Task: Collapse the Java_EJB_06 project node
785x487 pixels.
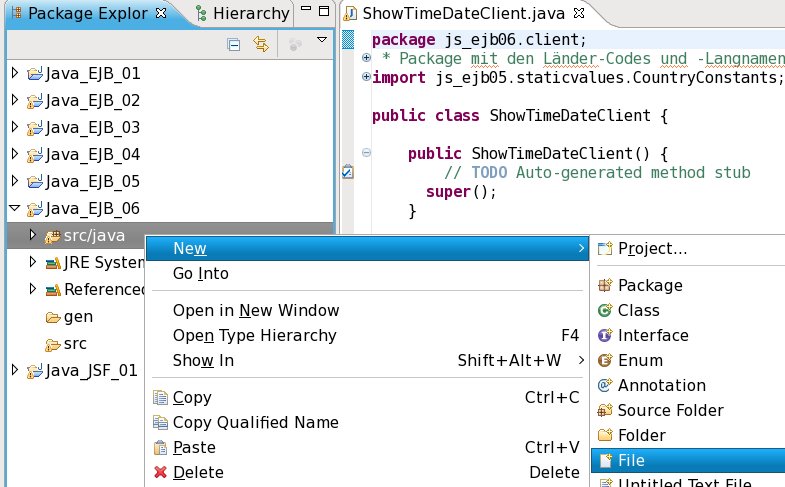Action: pos(14,209)
